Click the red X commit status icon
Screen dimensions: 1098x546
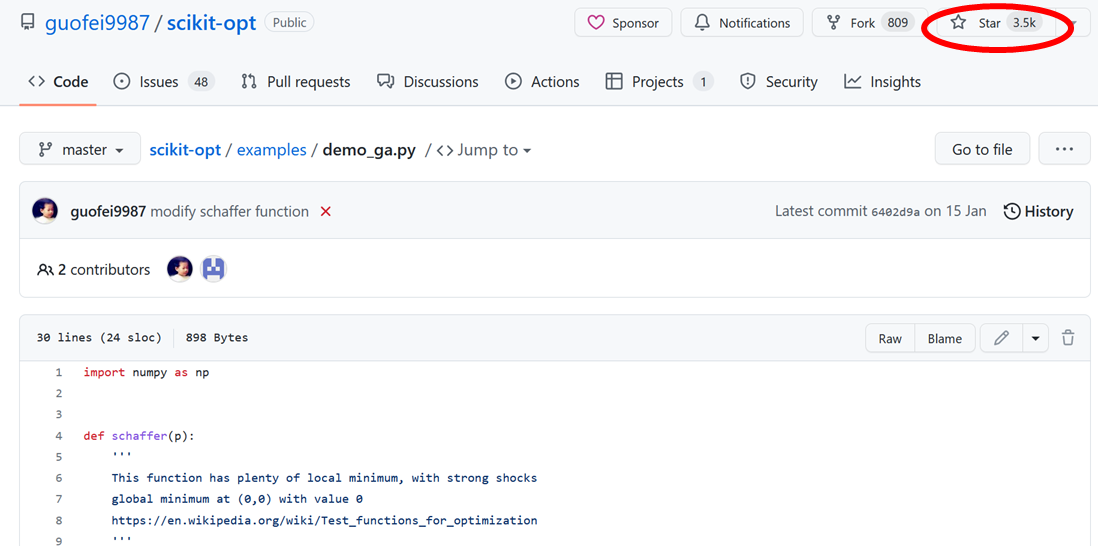click(325, 212)
